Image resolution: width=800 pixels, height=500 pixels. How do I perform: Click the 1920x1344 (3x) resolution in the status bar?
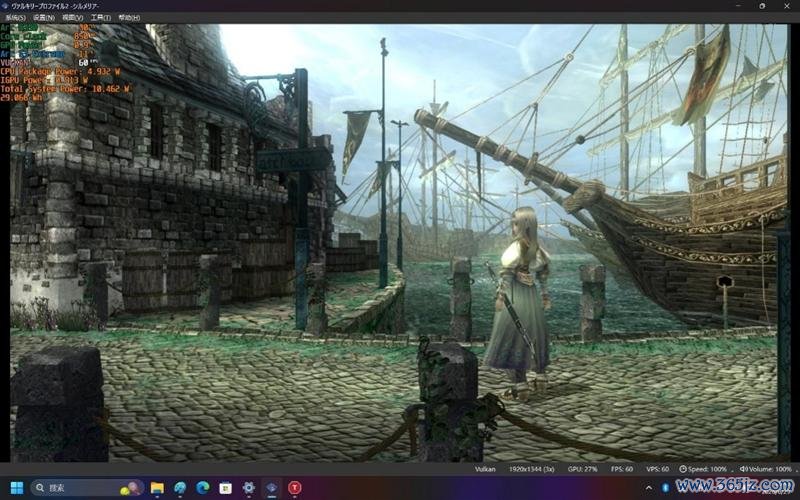coord(532,469)
